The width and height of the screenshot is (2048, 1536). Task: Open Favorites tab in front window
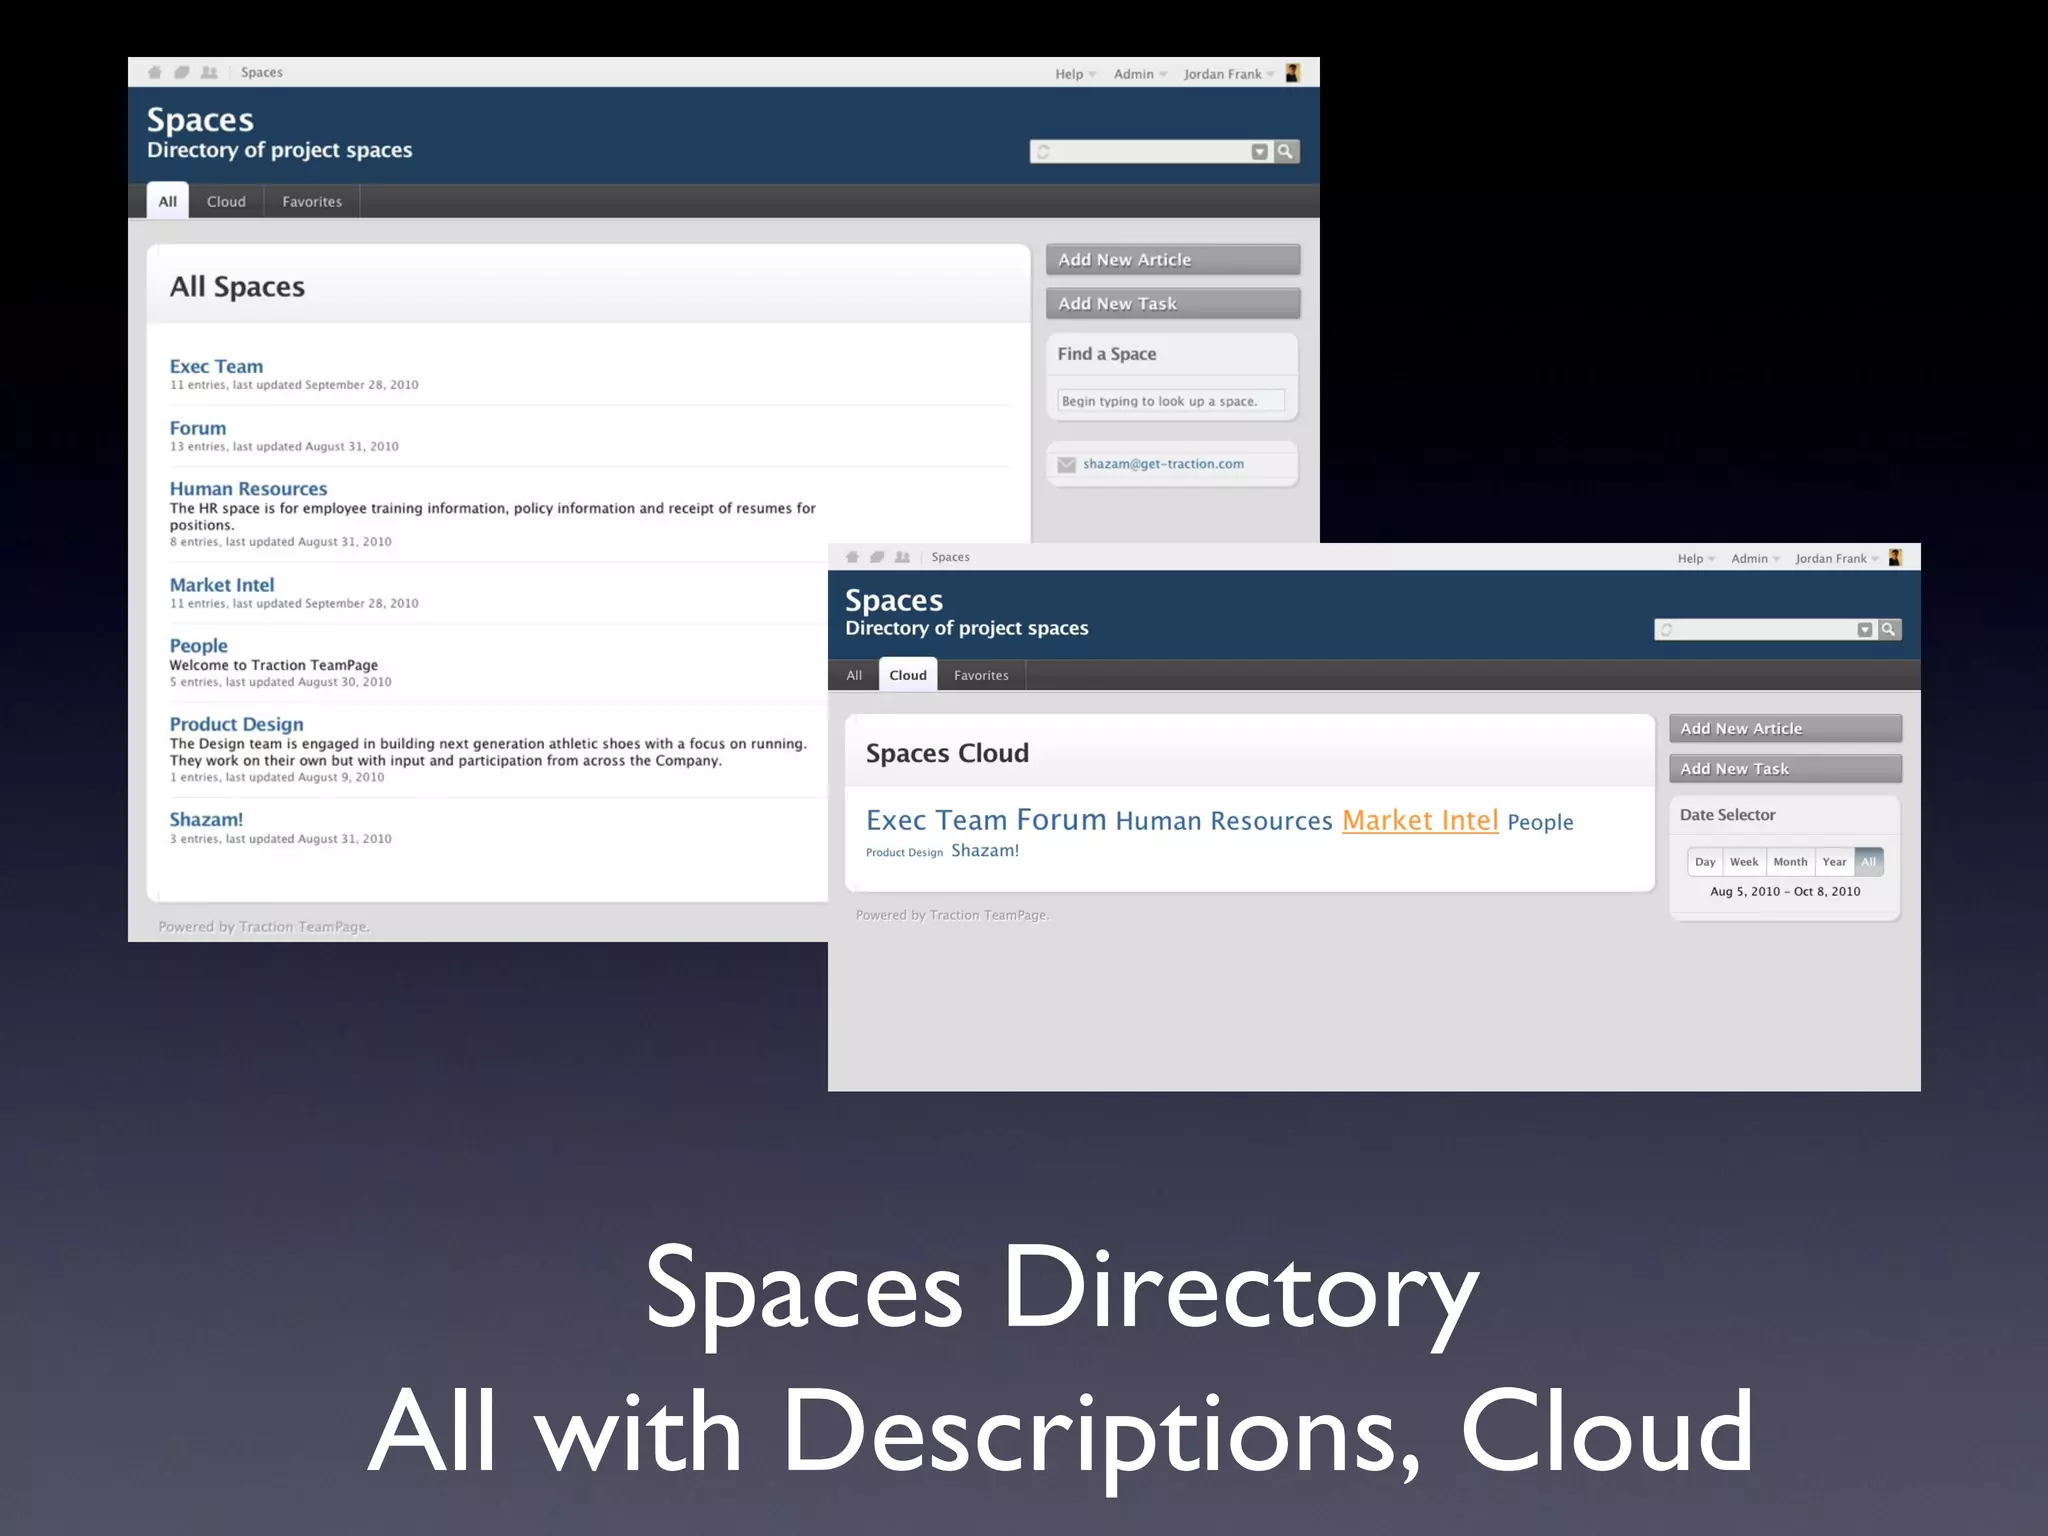click(981, 675)
